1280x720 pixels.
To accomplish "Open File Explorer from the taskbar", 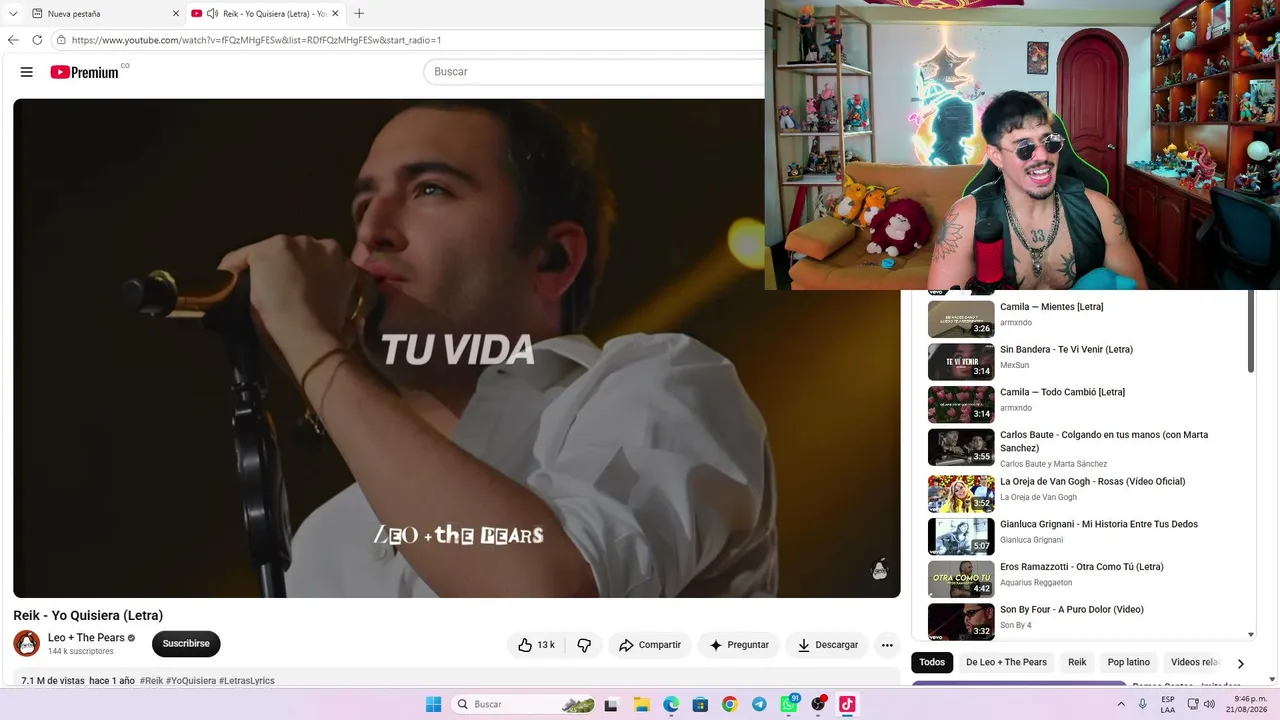I will (641, 704).
